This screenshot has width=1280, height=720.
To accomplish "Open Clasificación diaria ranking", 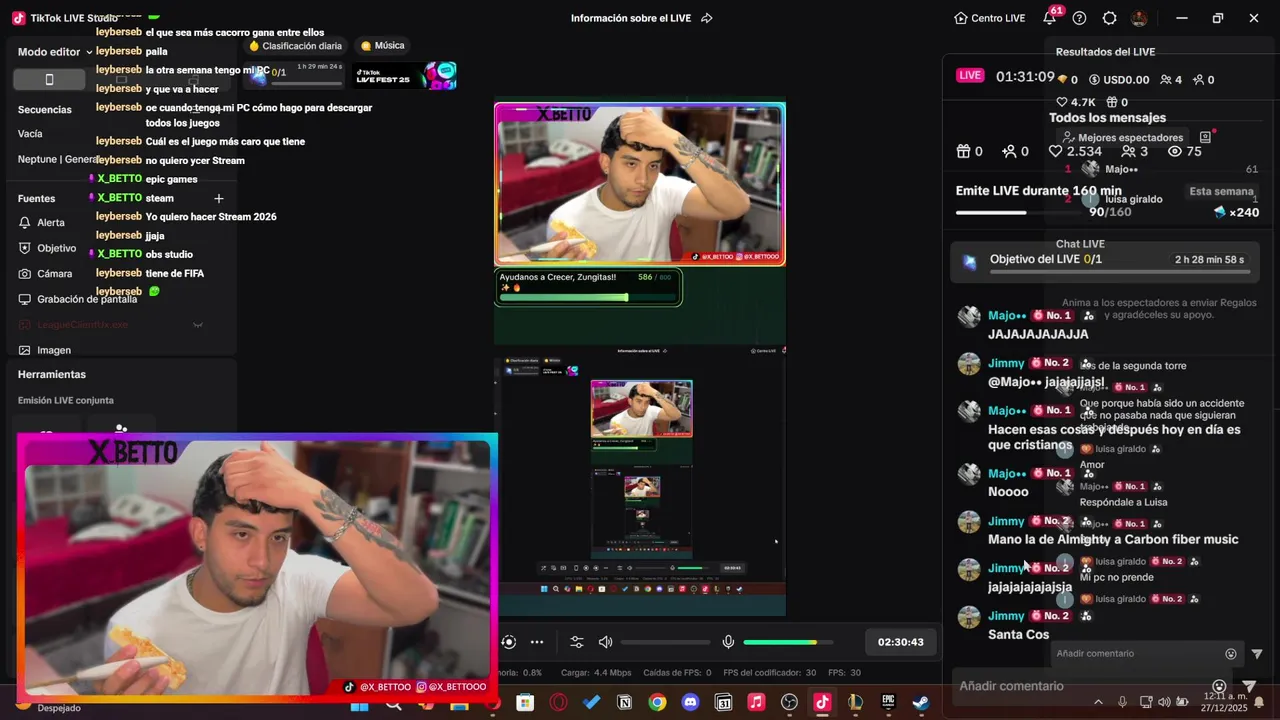I will [x=295, y=46].
